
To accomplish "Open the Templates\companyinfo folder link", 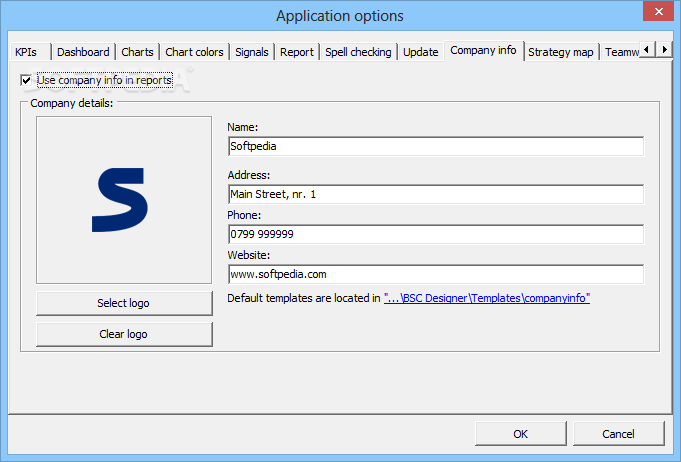I will 487,298.
